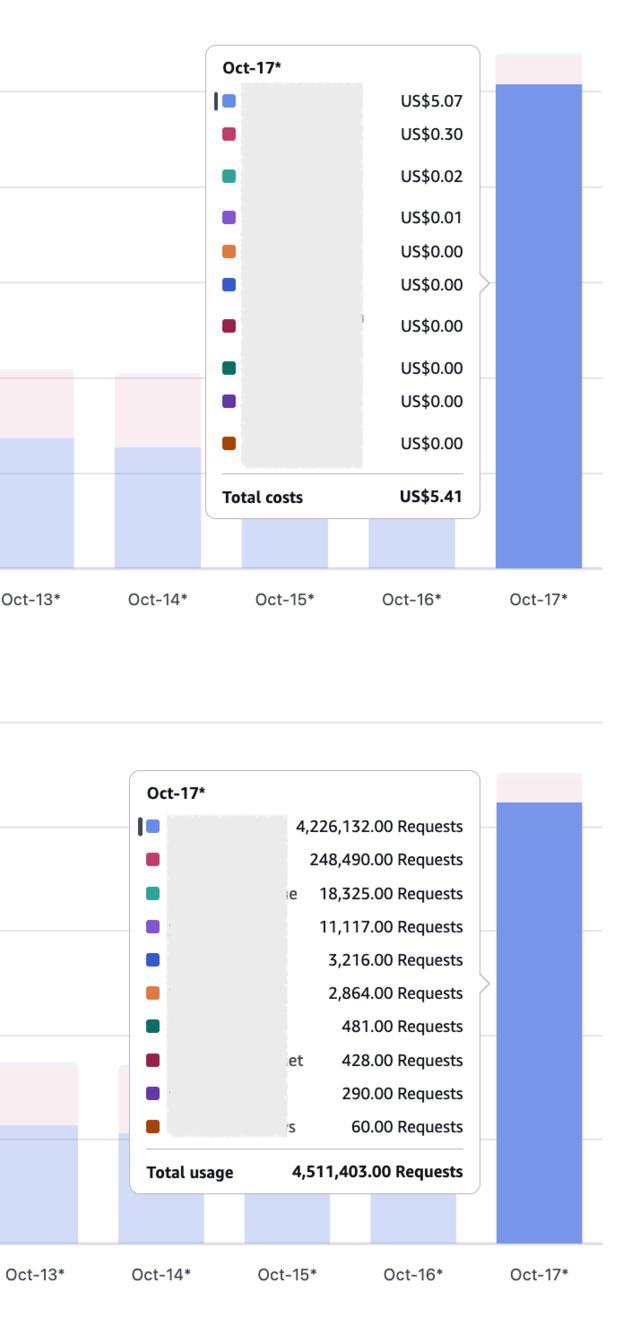Viewport: 640px width, 1318px height.
Task: Click the Oct-14* axis label under usage chart
Action: pos(161,1274)
